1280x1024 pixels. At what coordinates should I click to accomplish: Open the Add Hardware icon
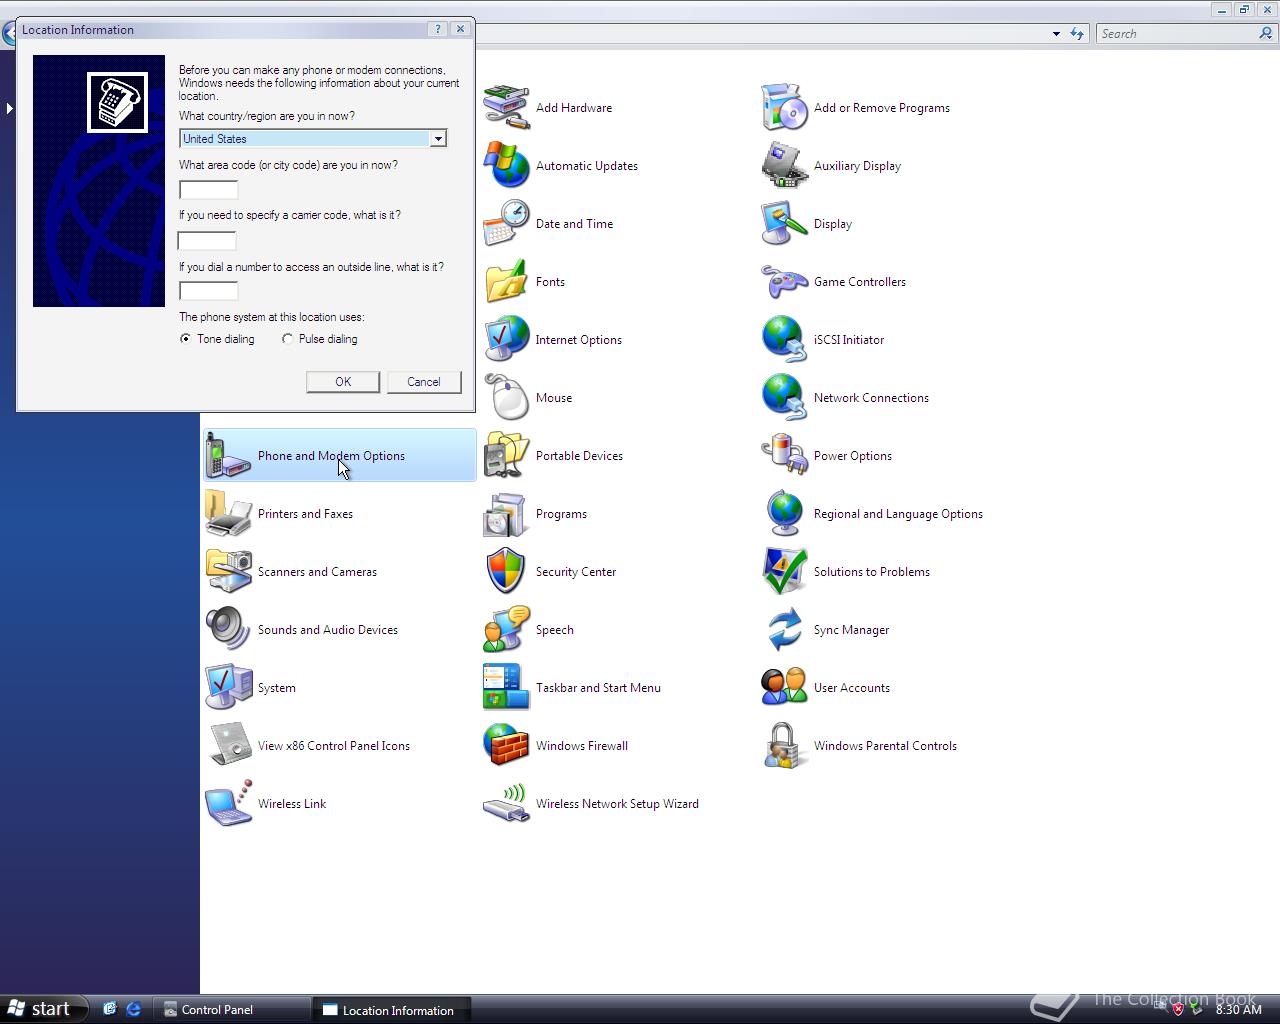pos(506,108)
